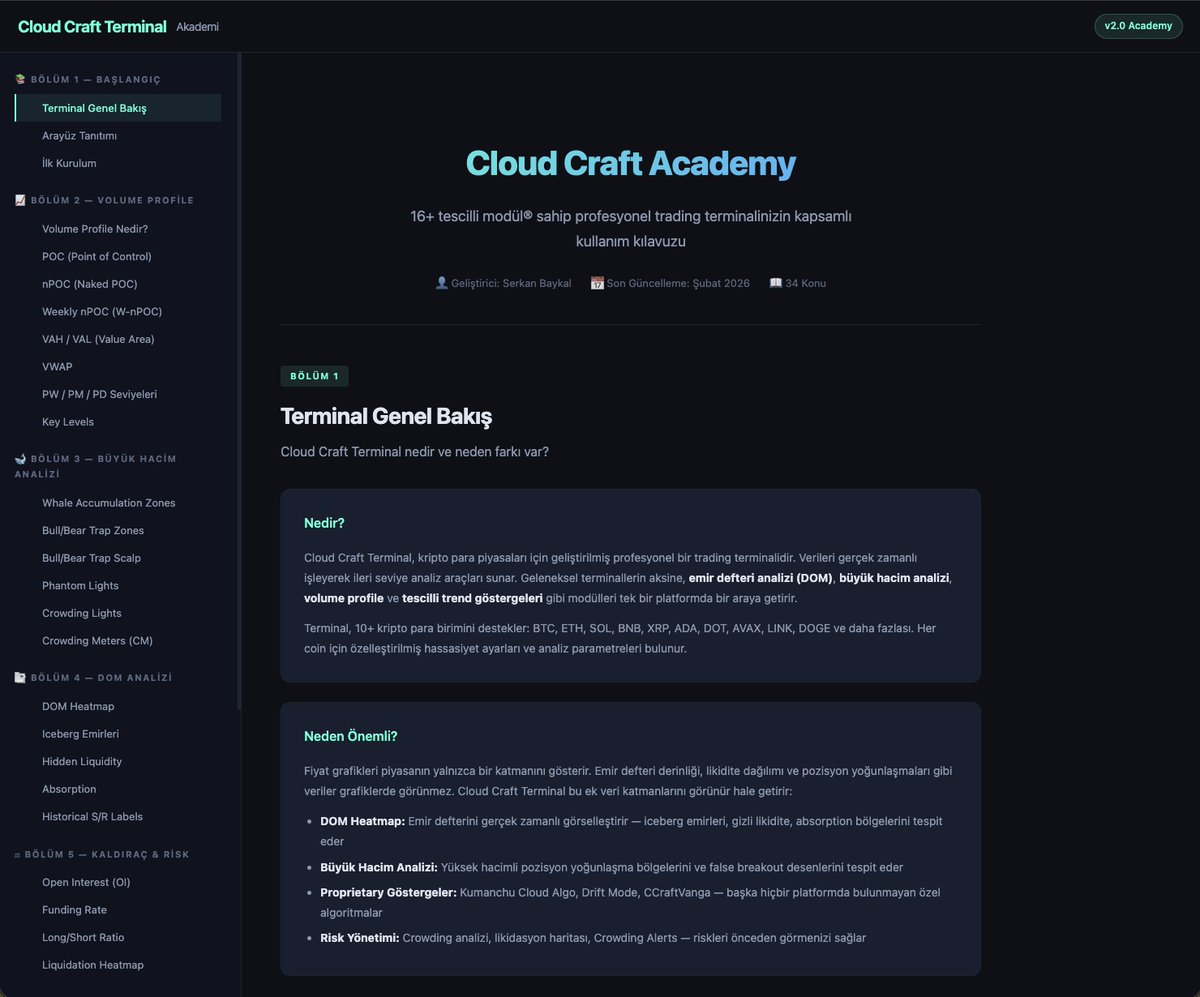The height and width of the screenshot is (997, 1200).
Task: Click the sidebar vertical scrollbar
Action: [x=239, y=380]
